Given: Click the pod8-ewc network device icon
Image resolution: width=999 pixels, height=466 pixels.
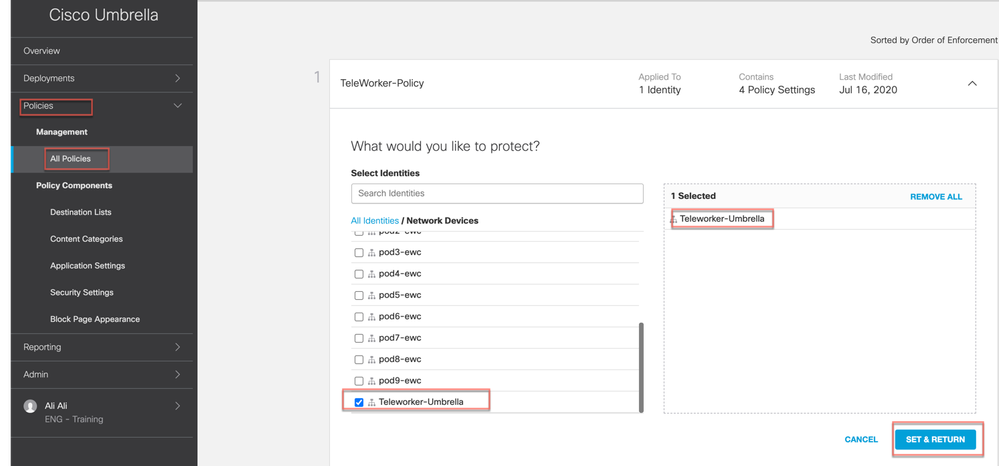Looking at the screenshot, I should (x=371, y=360).
